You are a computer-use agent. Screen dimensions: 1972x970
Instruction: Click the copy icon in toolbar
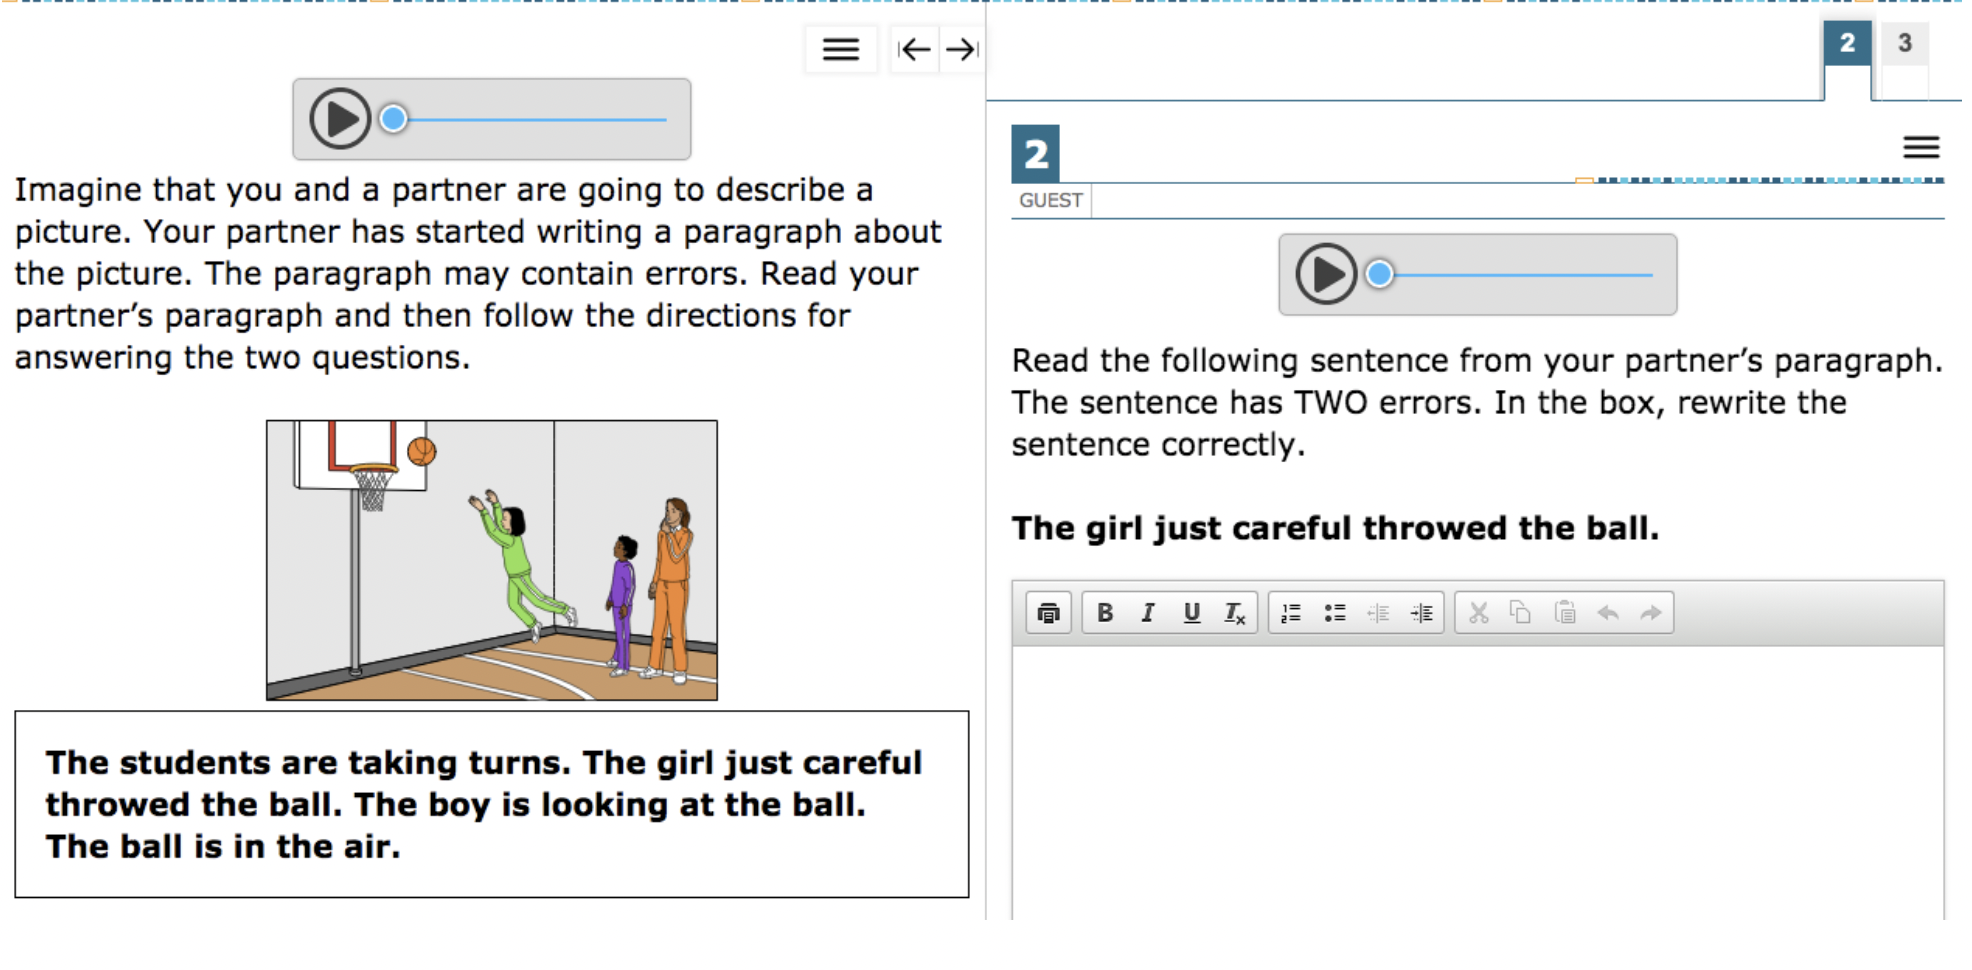point(1520,613)
